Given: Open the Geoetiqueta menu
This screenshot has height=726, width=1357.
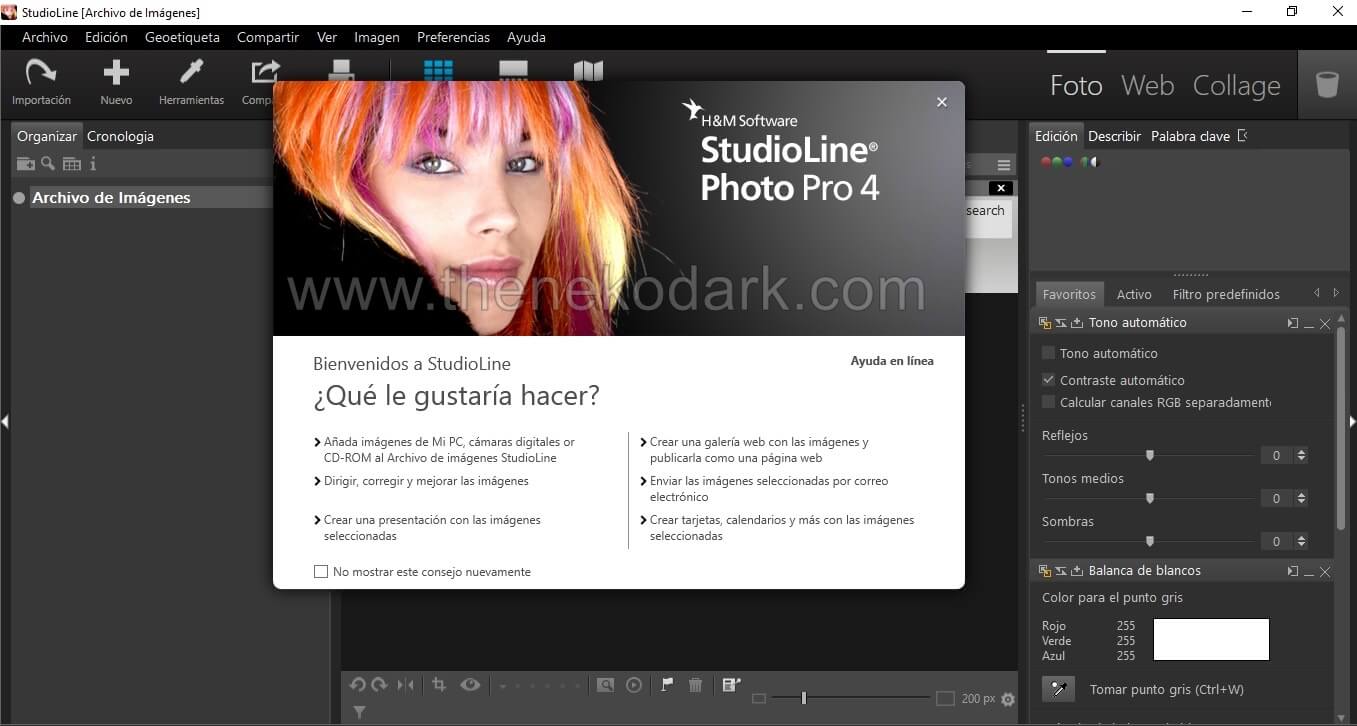Looking at the screenshot, I should click(182, 37).
